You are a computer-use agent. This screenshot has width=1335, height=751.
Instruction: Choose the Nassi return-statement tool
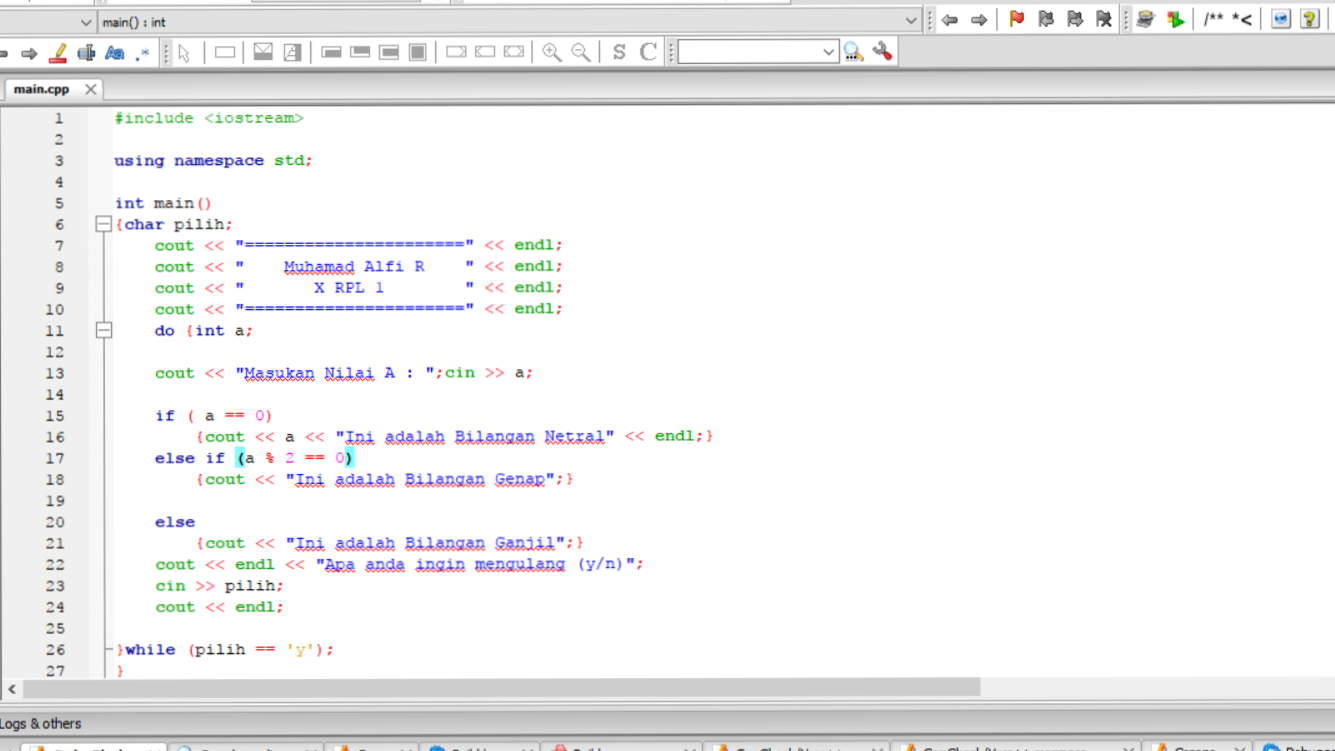tap(514, 52)
